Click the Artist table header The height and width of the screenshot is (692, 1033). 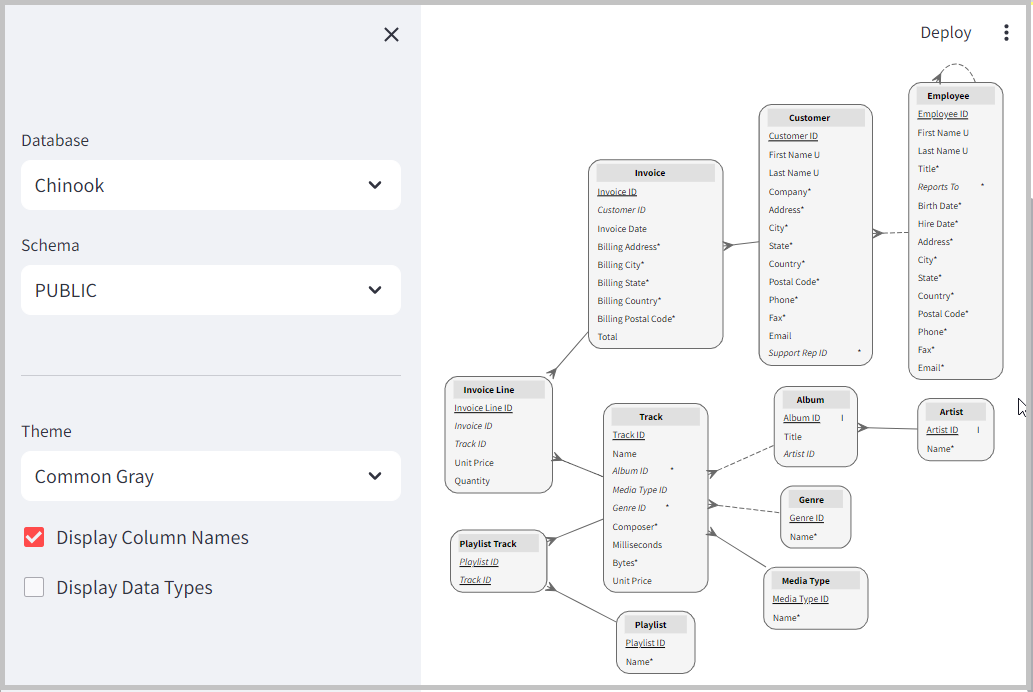[954, 411]
